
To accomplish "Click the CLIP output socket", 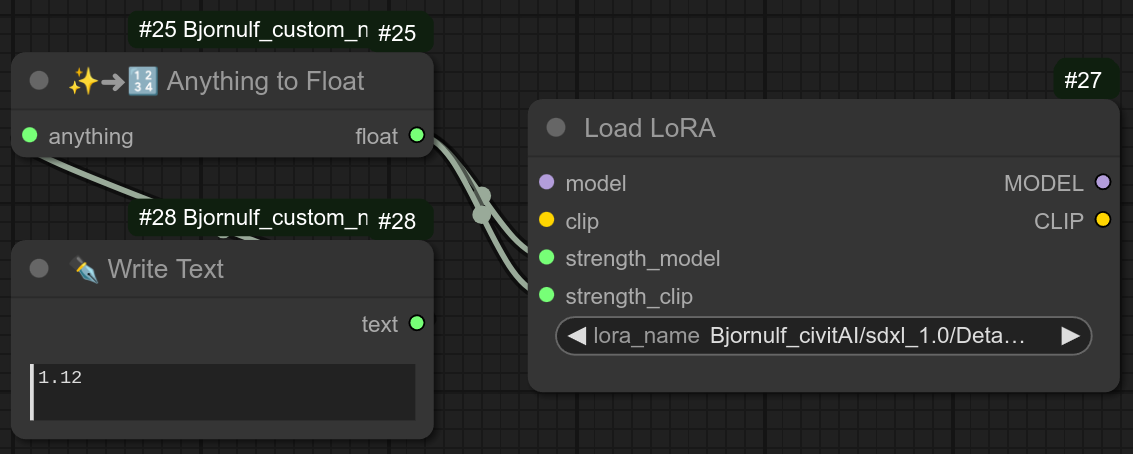I will click(1103, 220).
